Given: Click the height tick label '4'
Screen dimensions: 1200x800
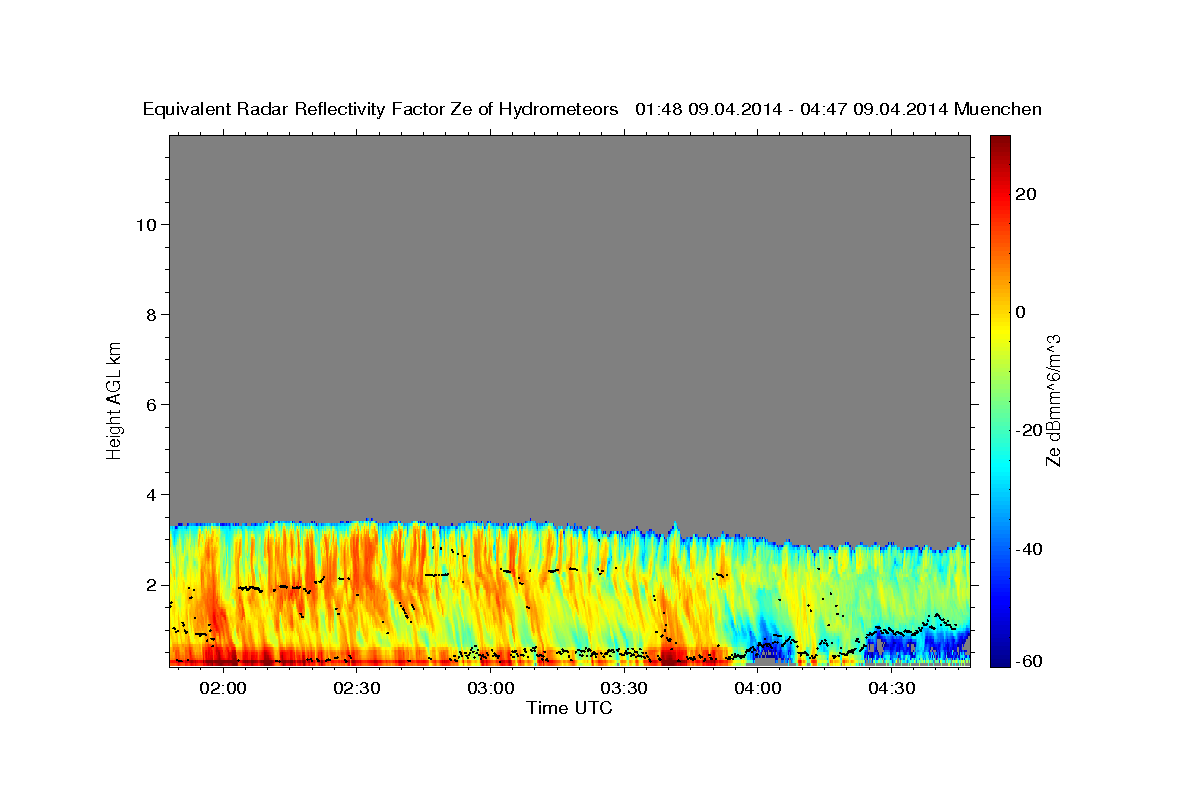Looking at the screenshot, I should (152, 494).
